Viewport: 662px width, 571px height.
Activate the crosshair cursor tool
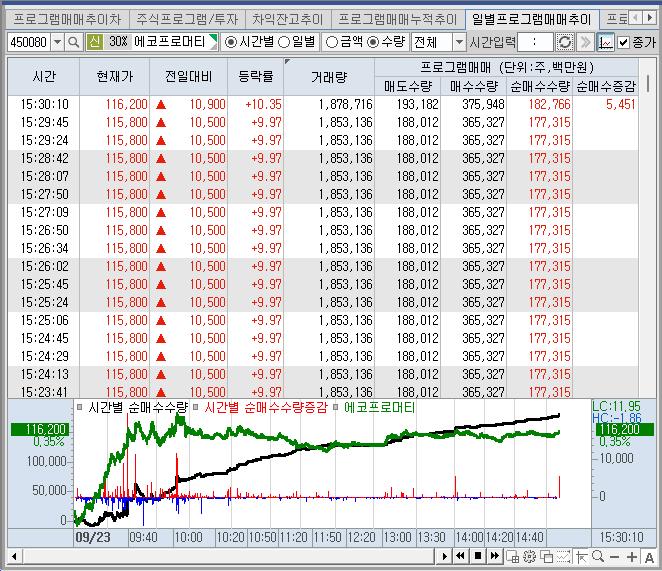pyautogui.click(x=581, y=557)
